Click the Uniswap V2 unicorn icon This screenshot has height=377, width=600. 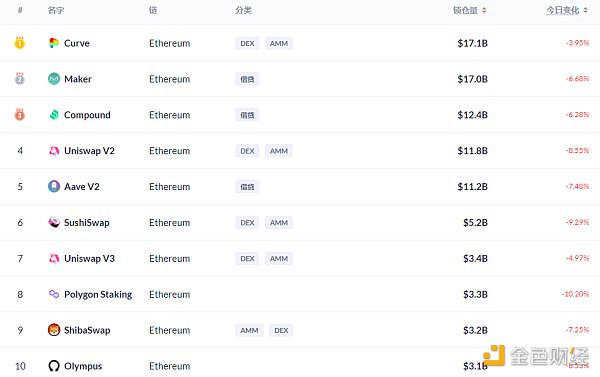(x=54, y=151)
